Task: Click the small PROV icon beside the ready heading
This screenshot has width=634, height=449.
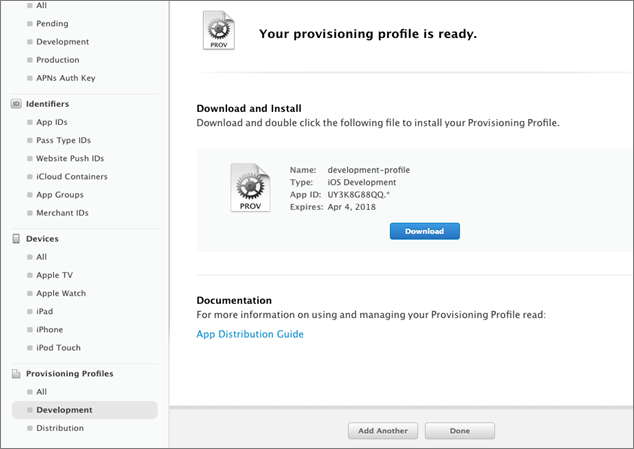Action: point(219,30)
